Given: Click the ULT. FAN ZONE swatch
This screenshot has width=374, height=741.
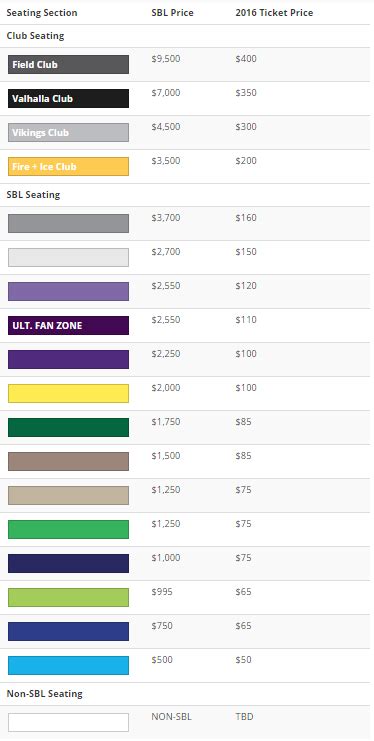Looking at the screenshot, I should tap(68, 325).
